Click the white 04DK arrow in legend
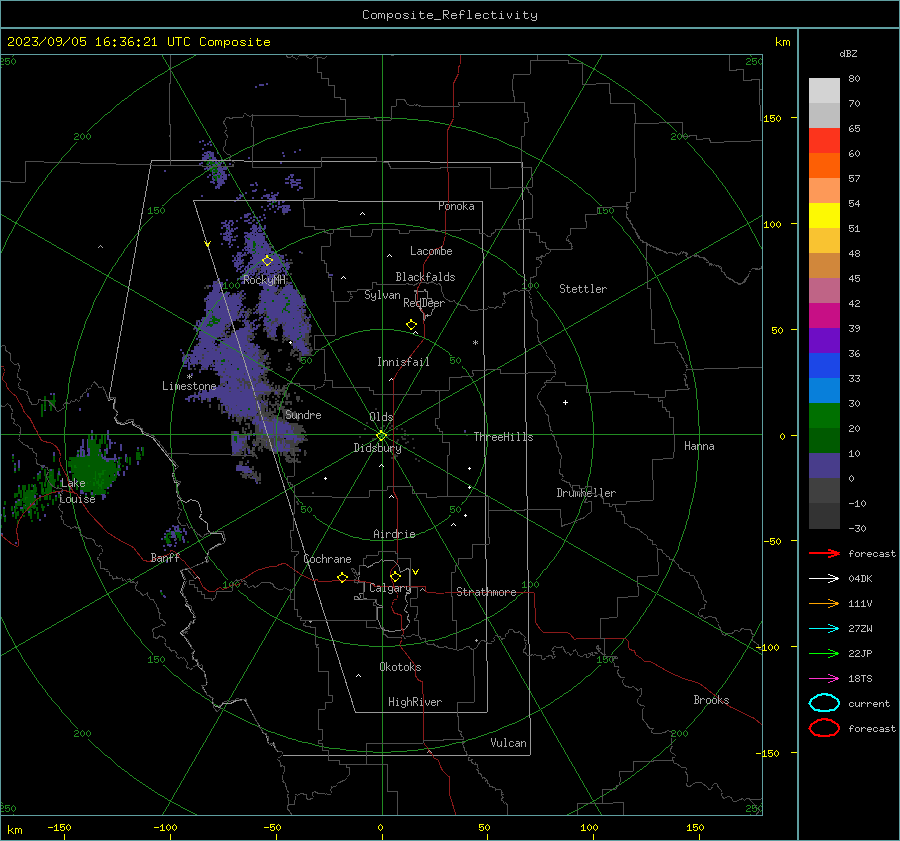The image size is (900, 841). tap(824, 578)
